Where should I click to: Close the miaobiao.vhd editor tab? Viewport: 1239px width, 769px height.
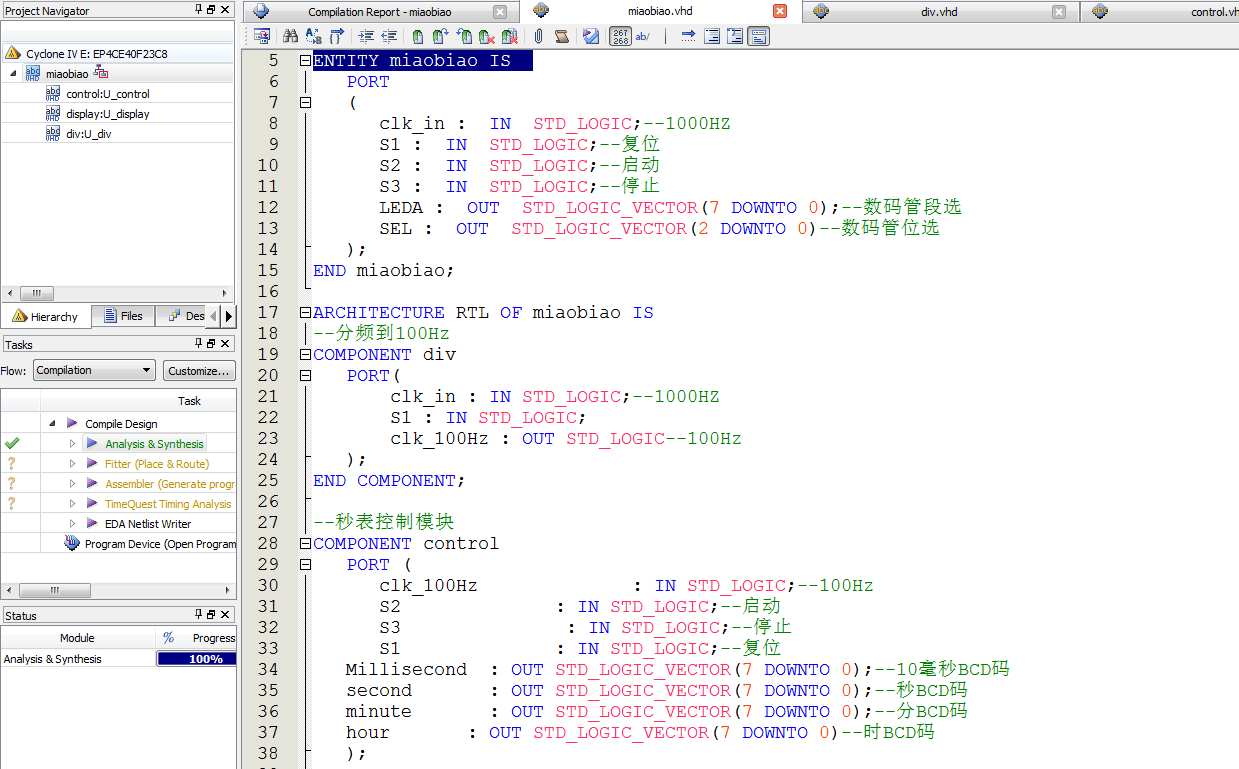(x=780, y=12)
